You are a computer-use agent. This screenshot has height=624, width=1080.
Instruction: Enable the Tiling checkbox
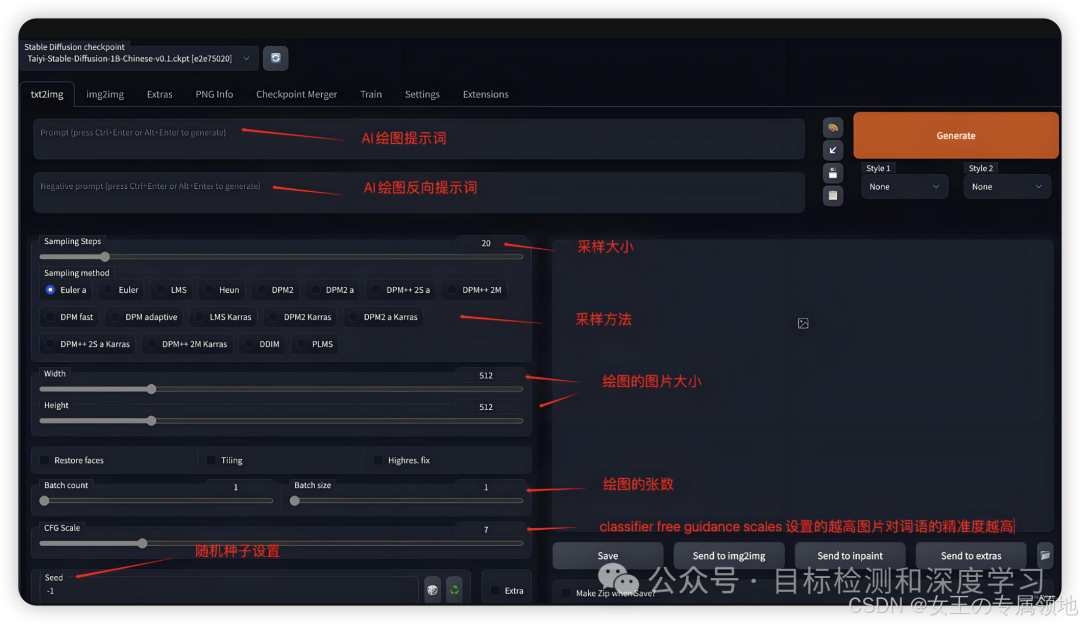point(211,460)
